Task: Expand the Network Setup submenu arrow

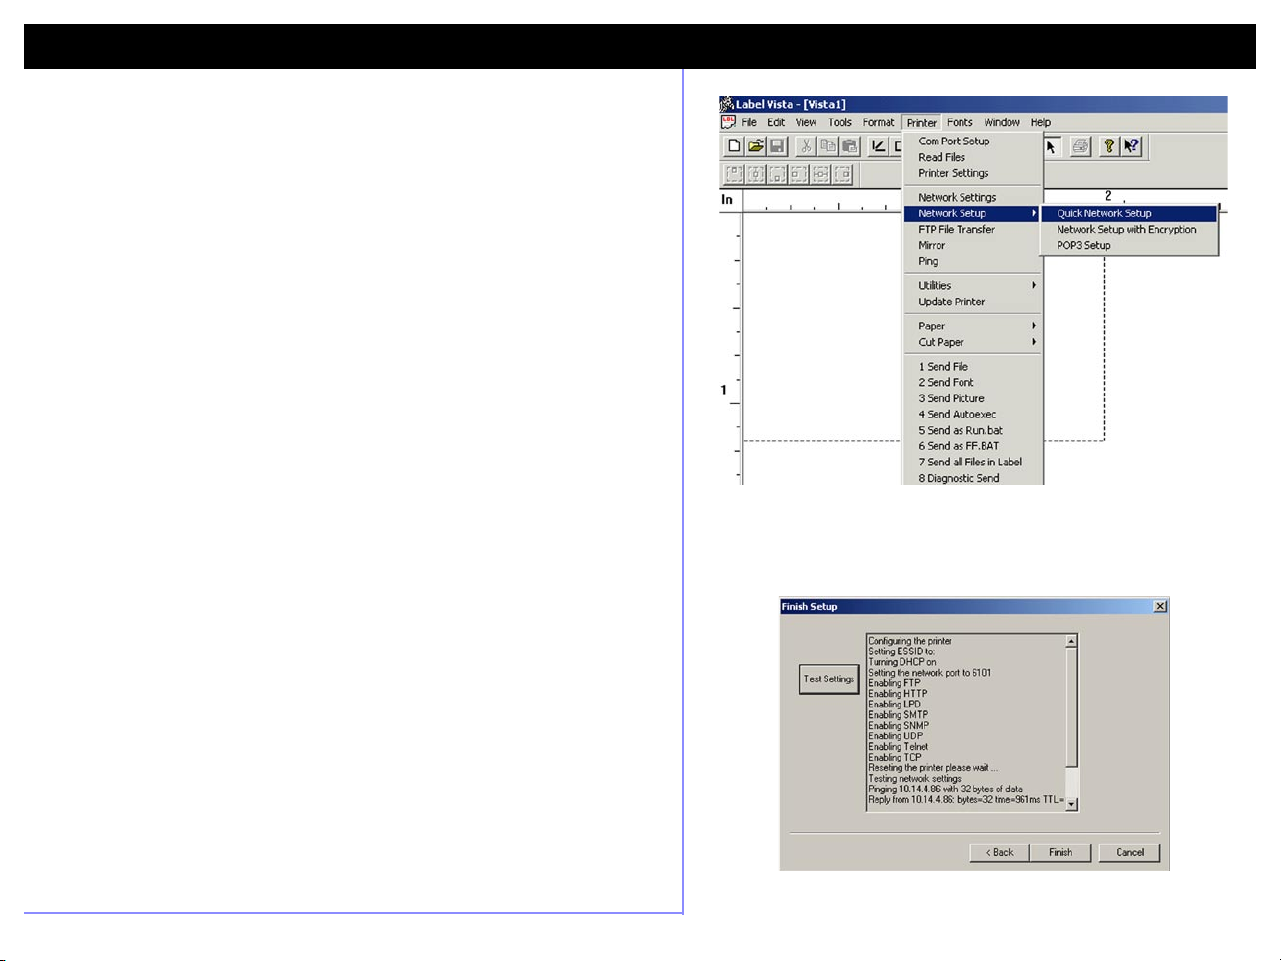Action: pyautogui.click(x=1034, y=213)
